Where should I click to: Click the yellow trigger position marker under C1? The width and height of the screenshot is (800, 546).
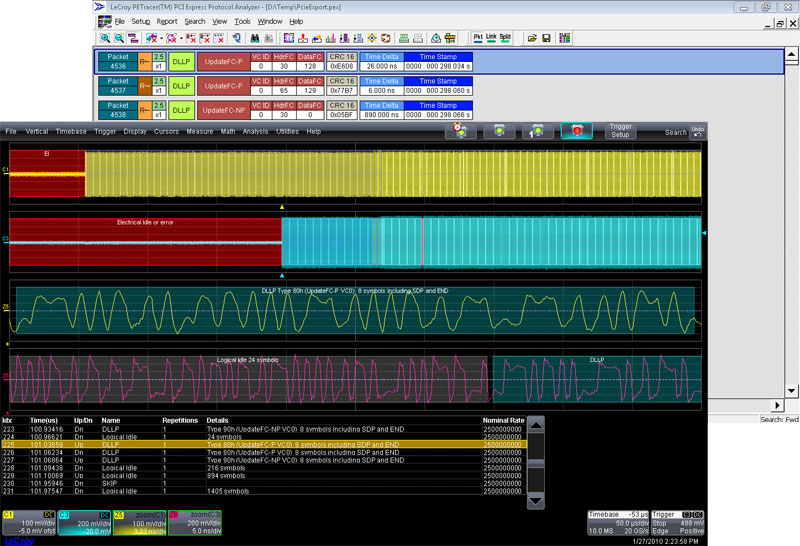(282, 207)
